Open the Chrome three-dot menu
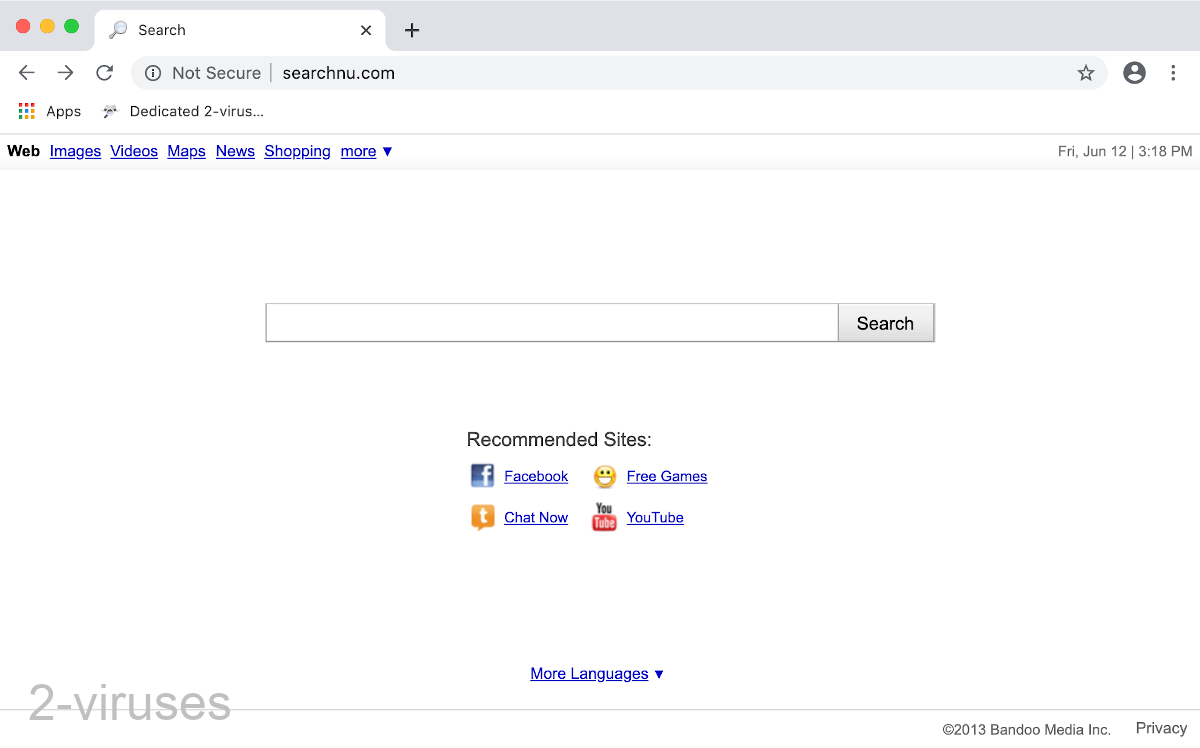 pyautogui.click(x=1174, y=72)
